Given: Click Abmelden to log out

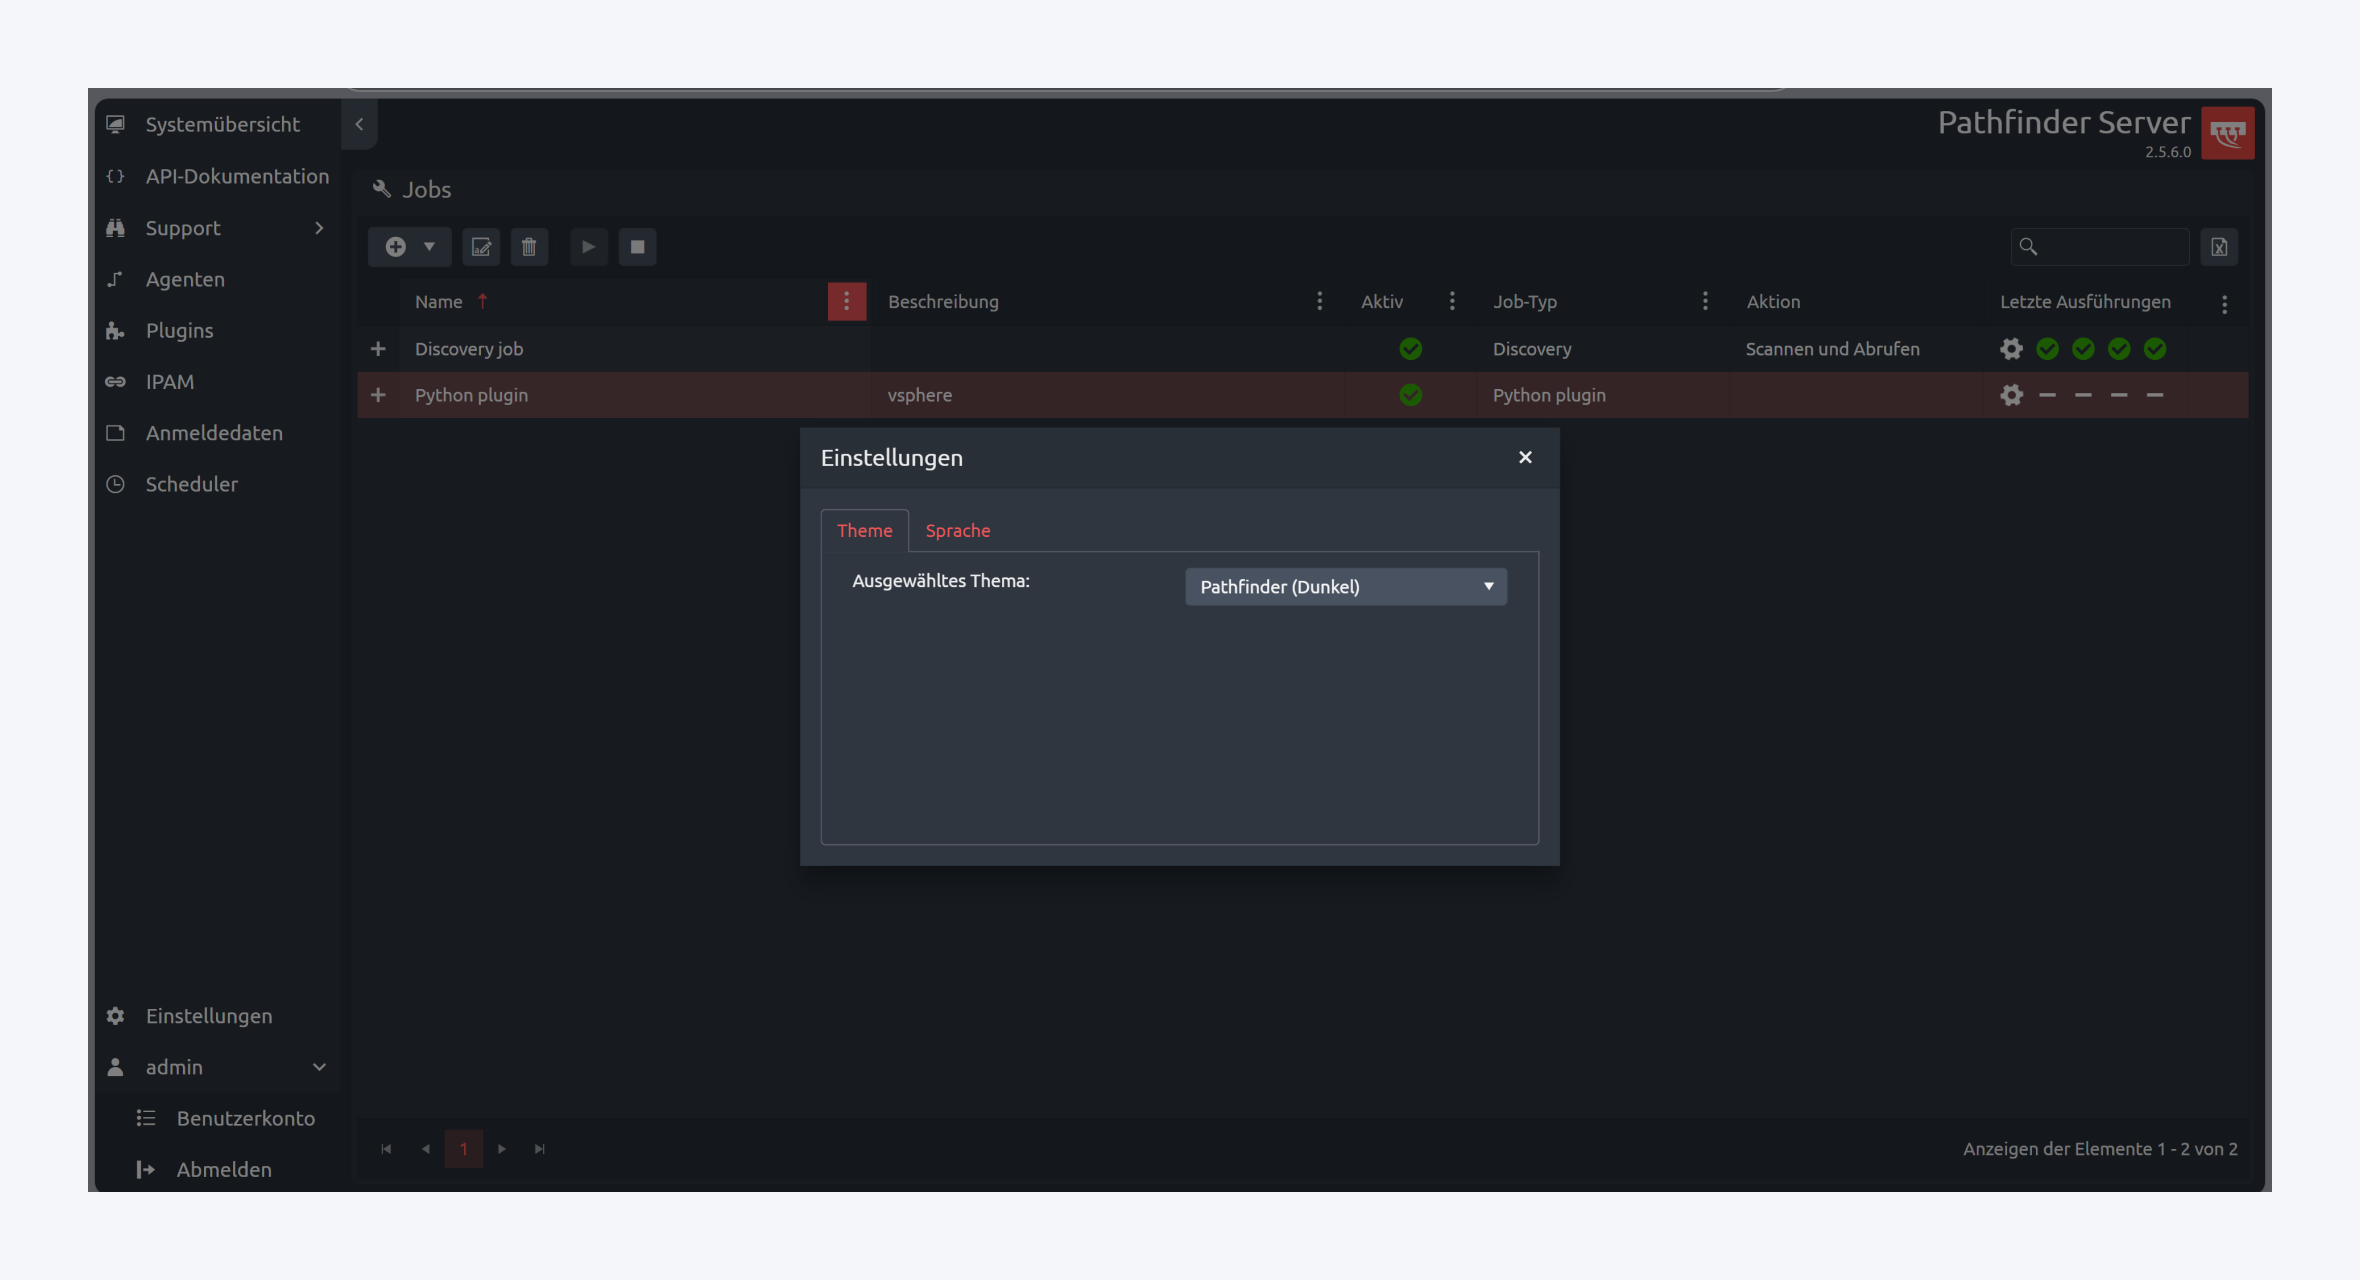Looking at the screenshot, I should [x=224, y=1169].
